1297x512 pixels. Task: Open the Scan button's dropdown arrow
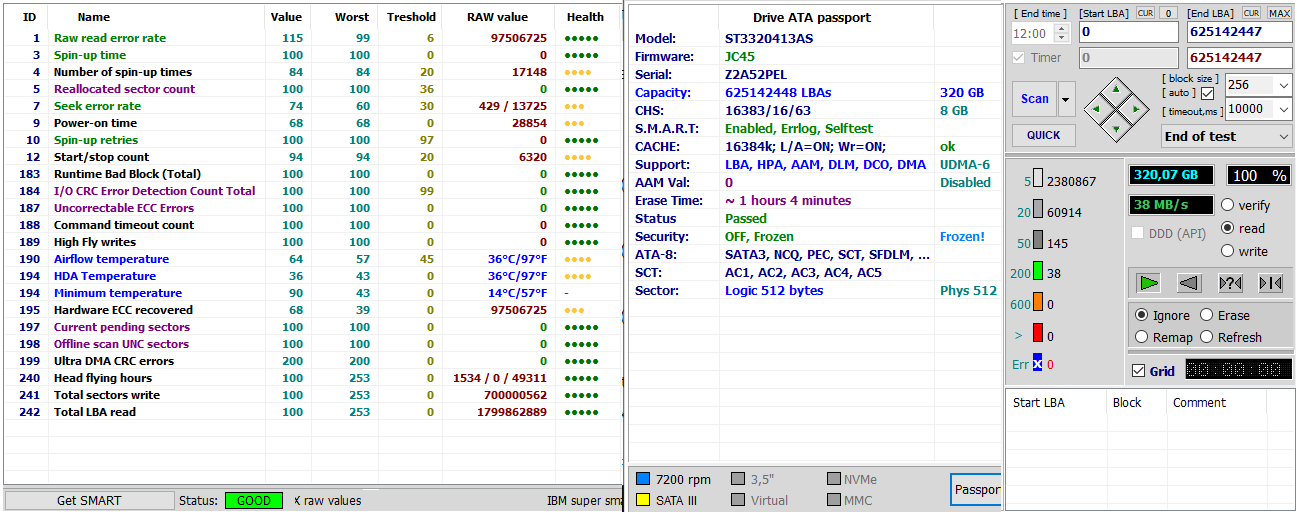(x=1066, y=99)
